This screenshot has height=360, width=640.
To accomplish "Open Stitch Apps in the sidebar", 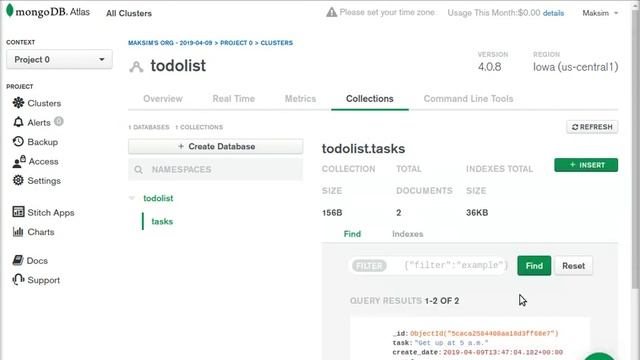I will 43,212.
